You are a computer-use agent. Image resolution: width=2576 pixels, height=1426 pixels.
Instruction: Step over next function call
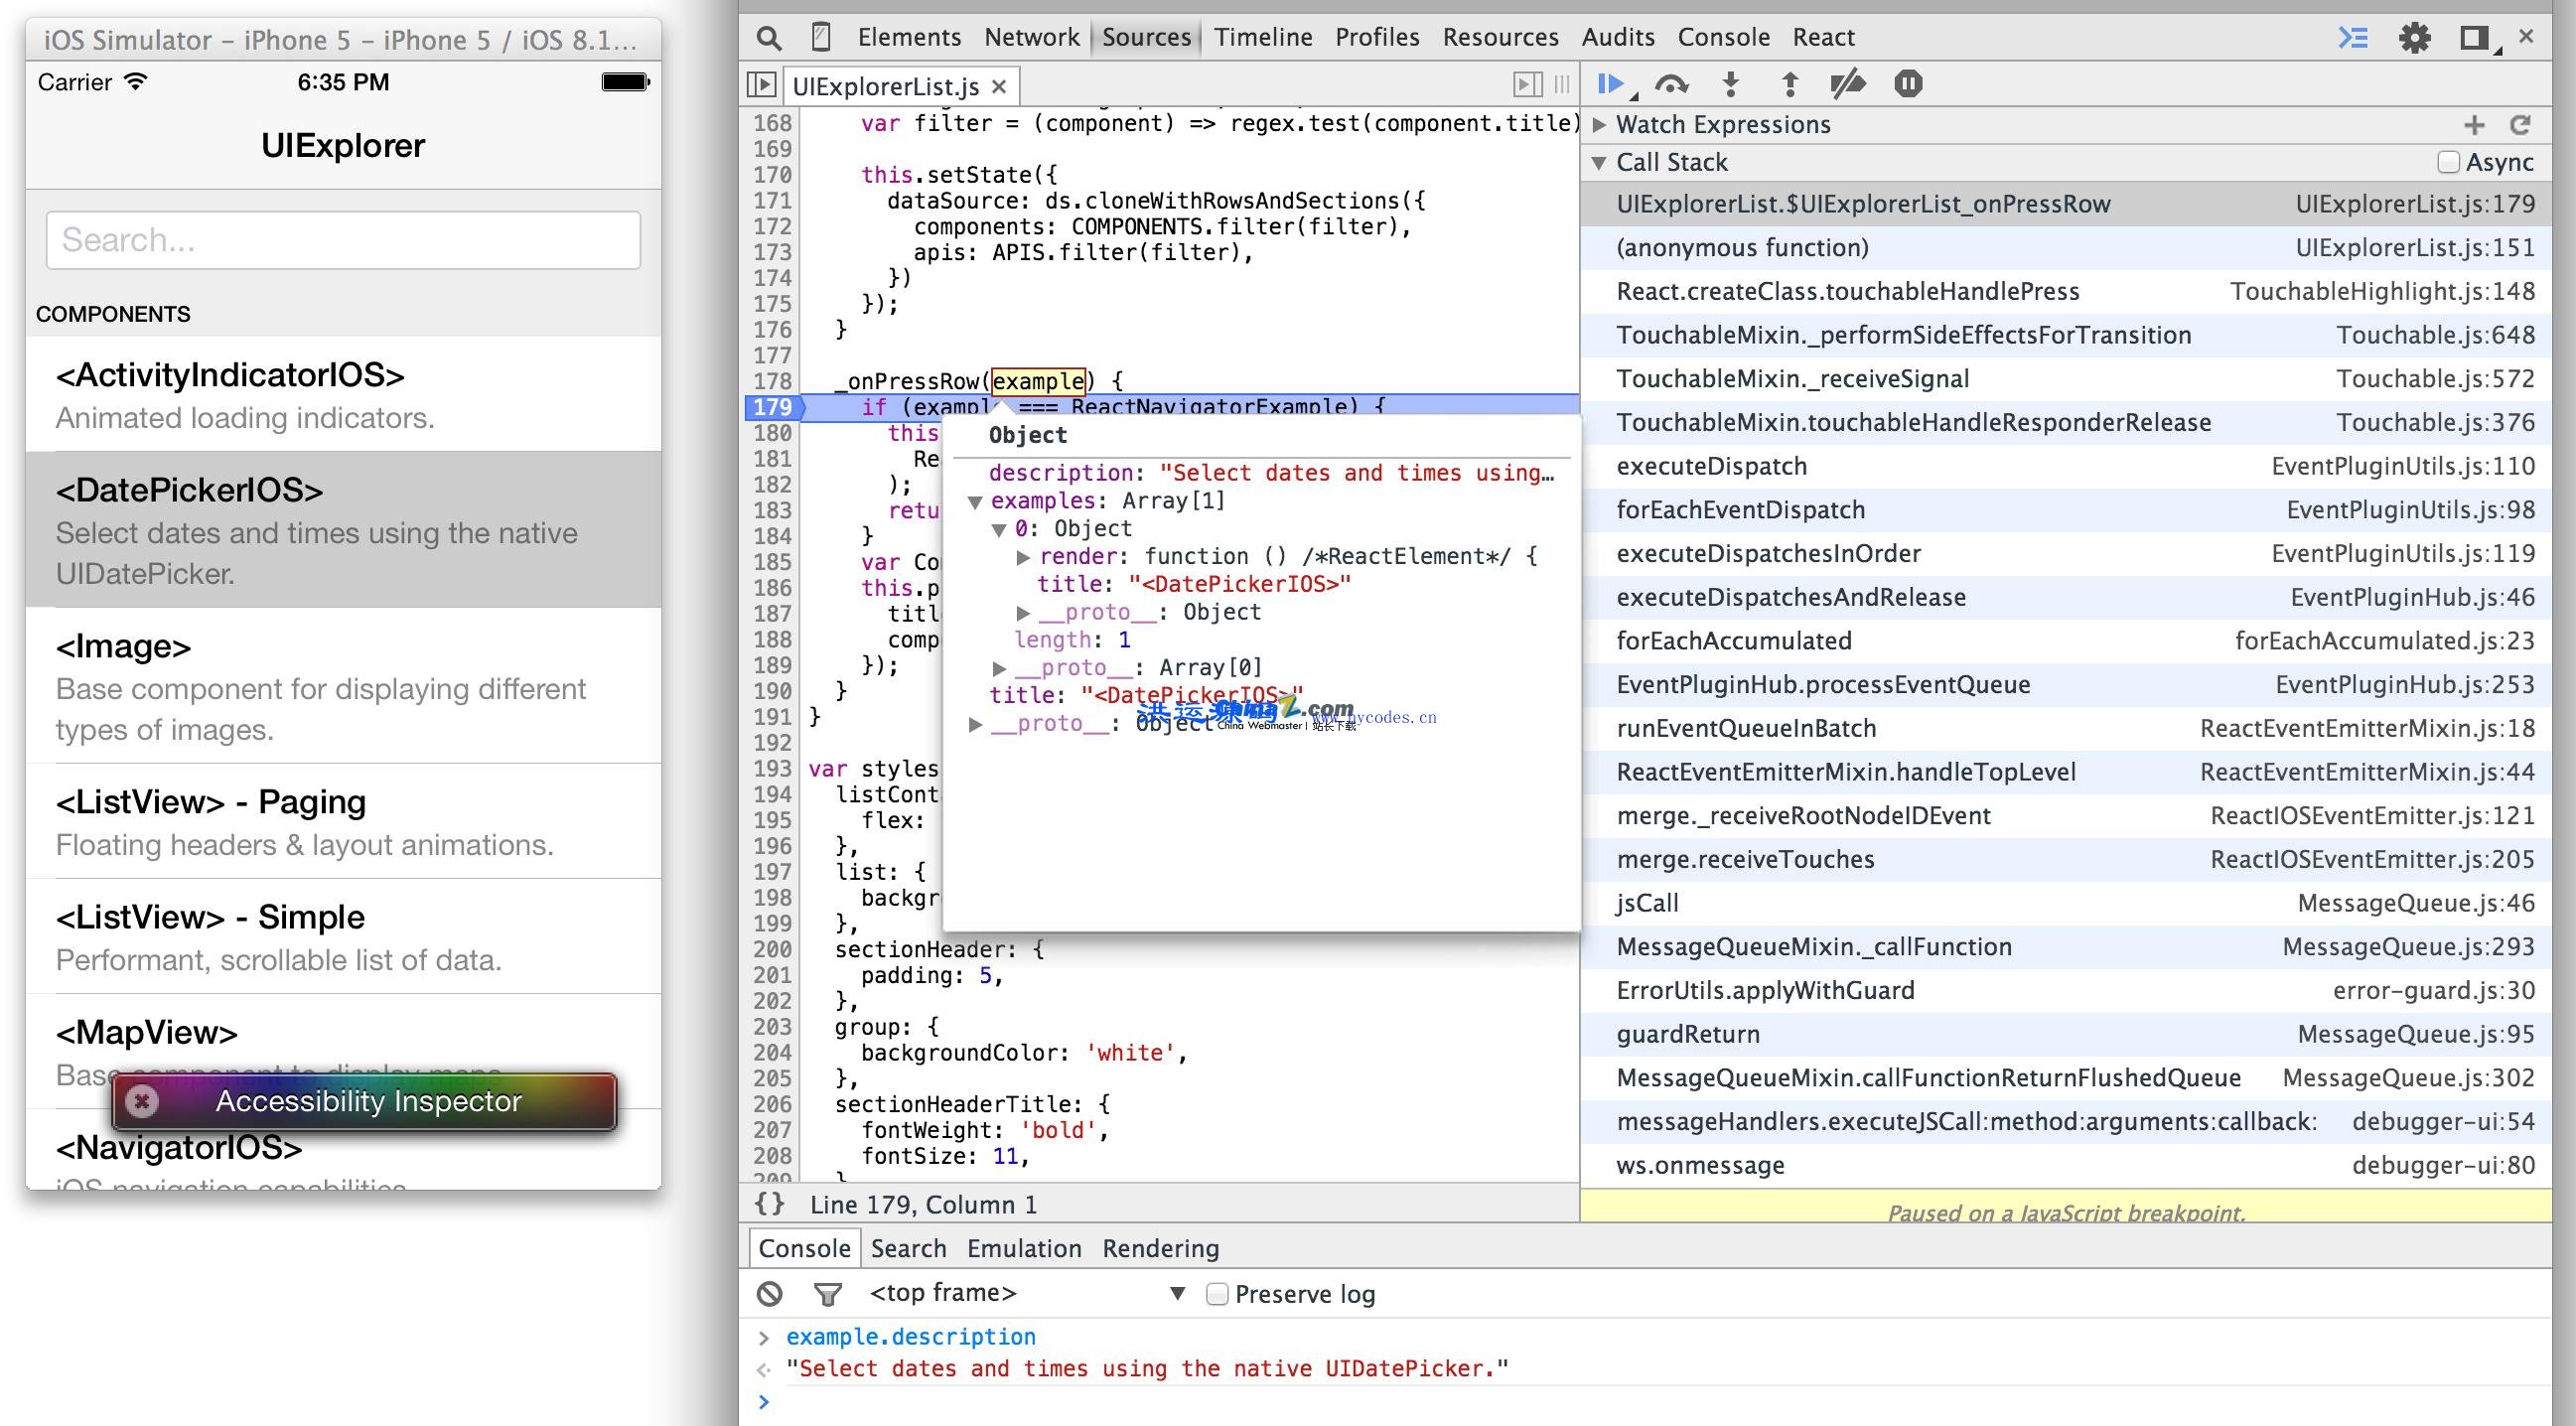pos(1671,84)
